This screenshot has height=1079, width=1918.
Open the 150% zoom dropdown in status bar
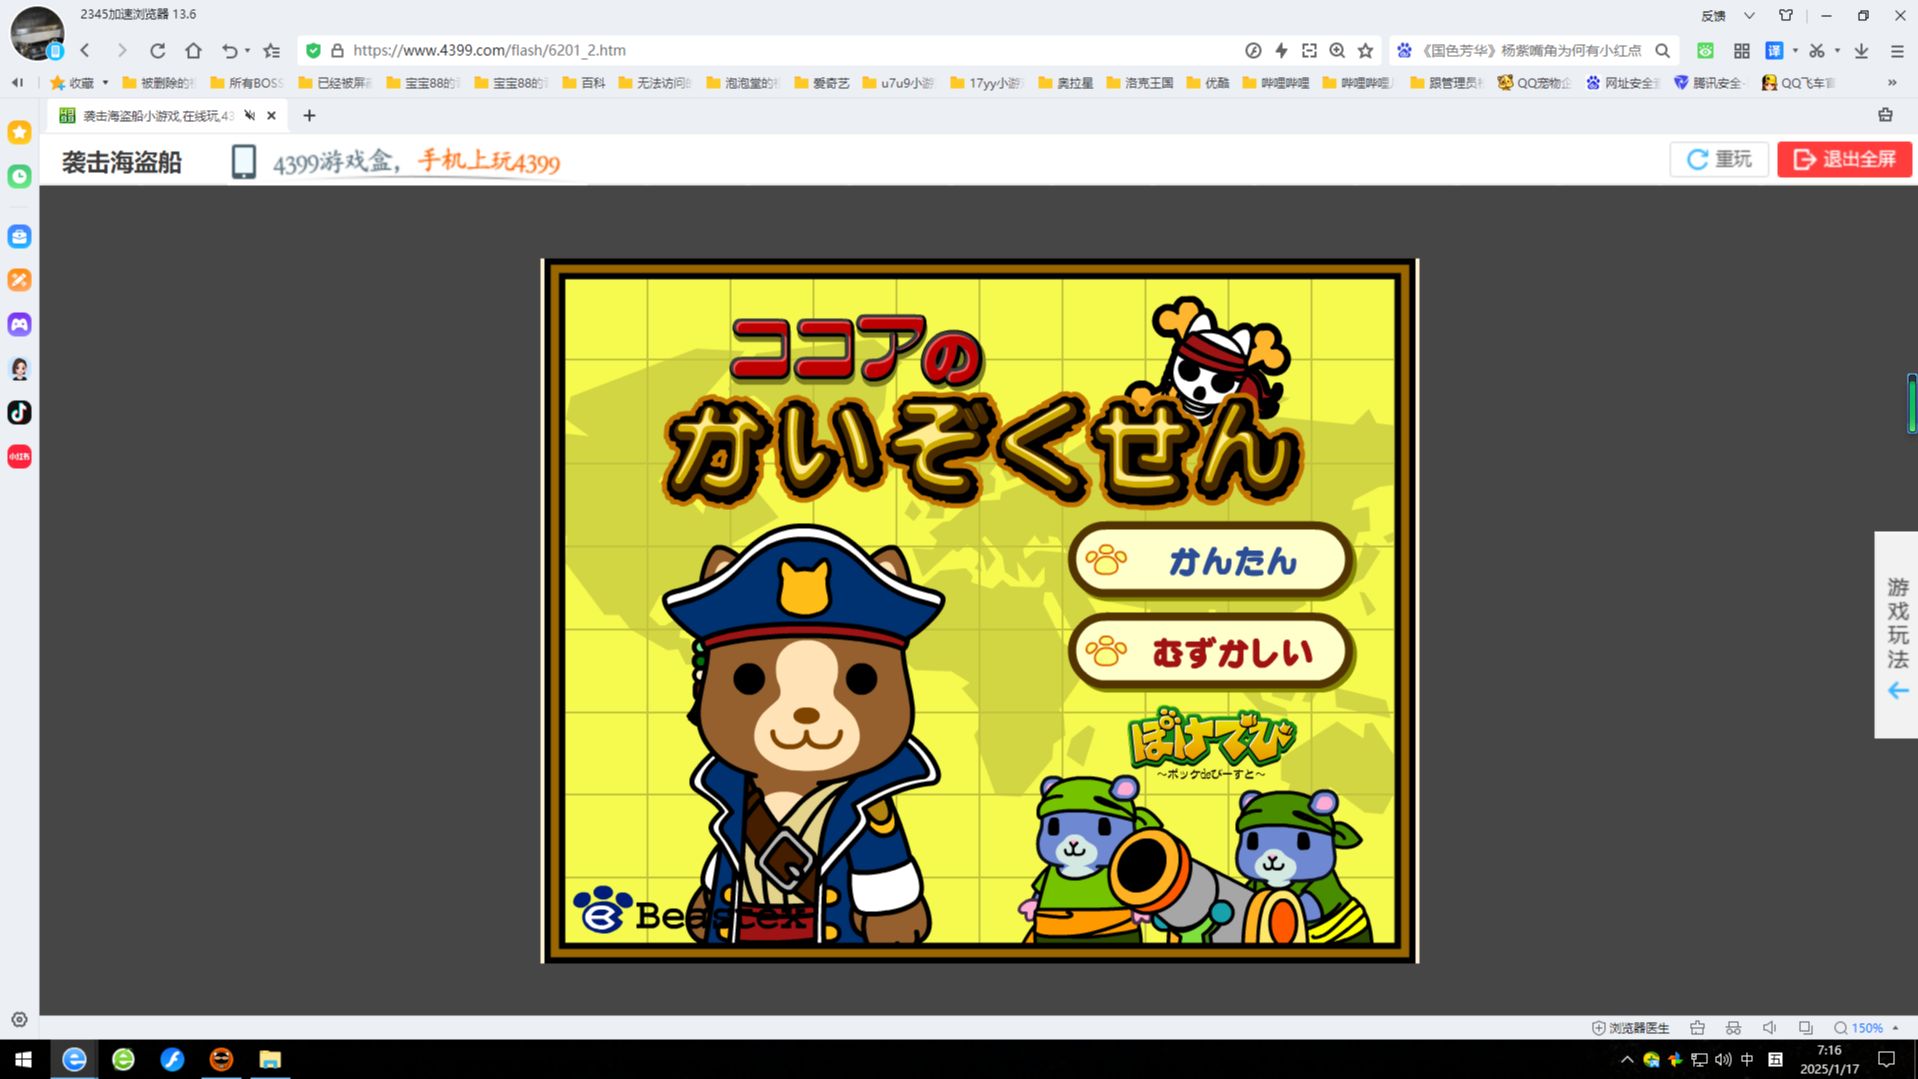[1864, 1027]
